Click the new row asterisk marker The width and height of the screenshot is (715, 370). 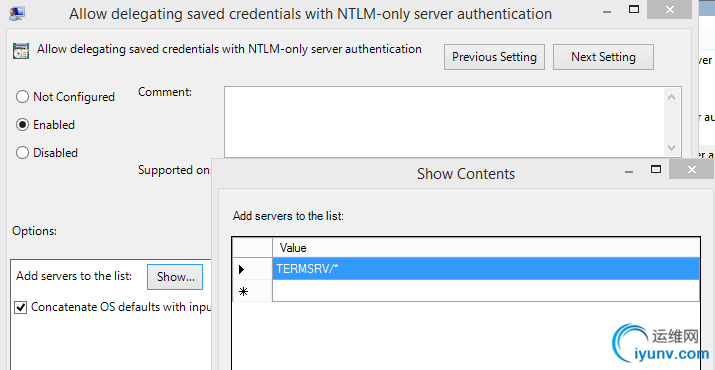pos(244,292)
